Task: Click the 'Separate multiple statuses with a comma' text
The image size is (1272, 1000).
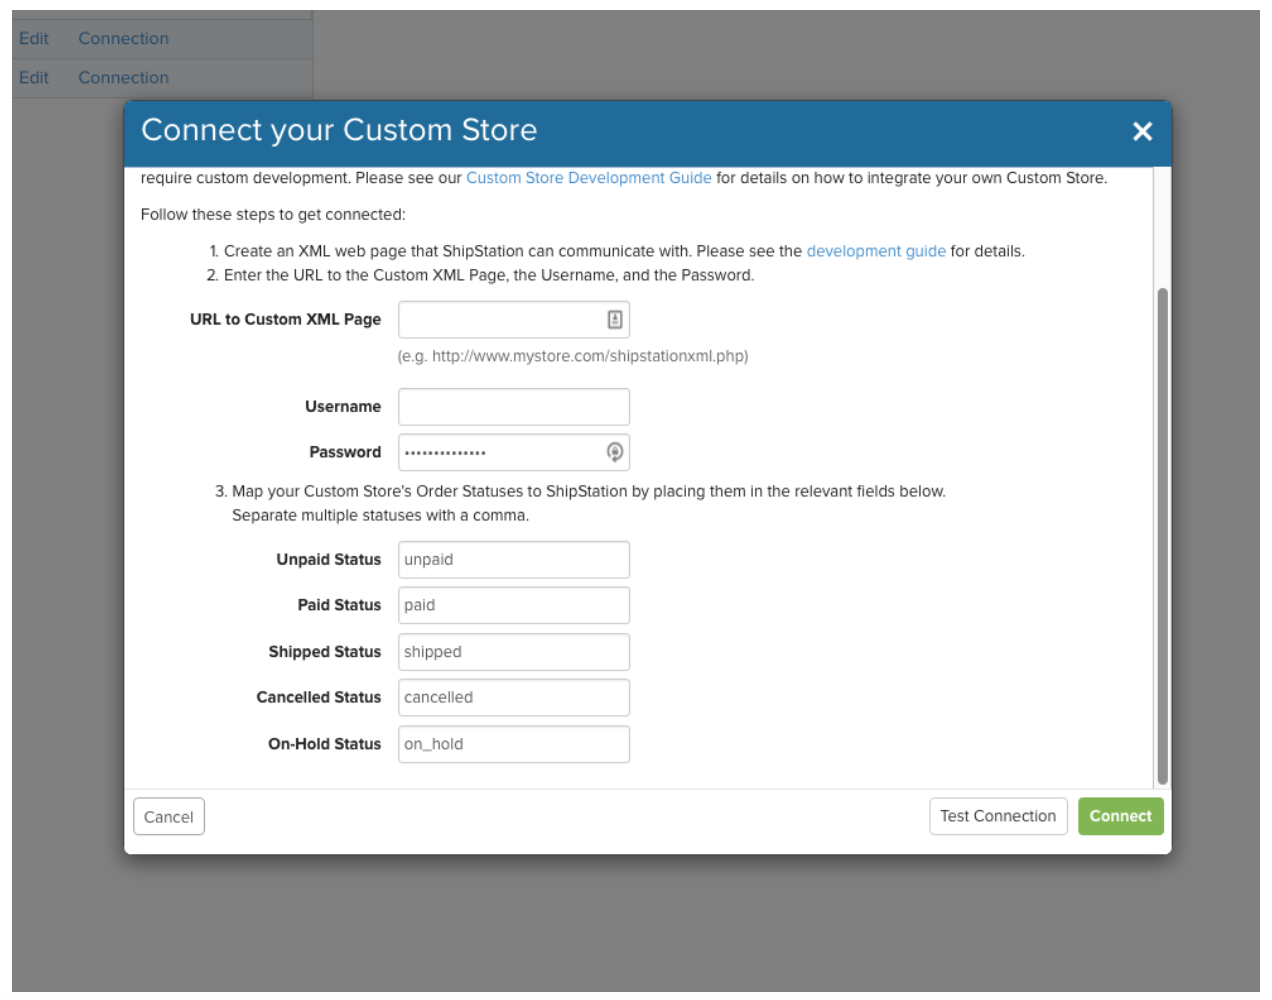Action: [381, 515]
